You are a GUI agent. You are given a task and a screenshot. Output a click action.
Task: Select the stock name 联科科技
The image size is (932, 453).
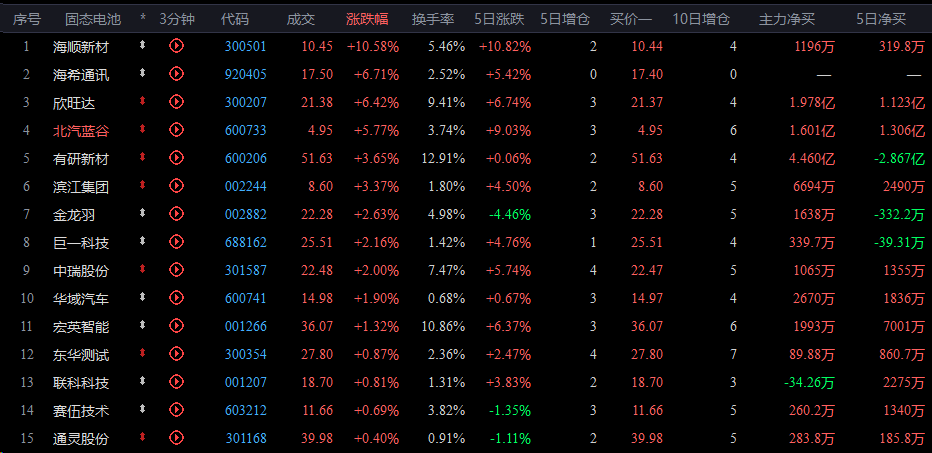pos(81,382)
